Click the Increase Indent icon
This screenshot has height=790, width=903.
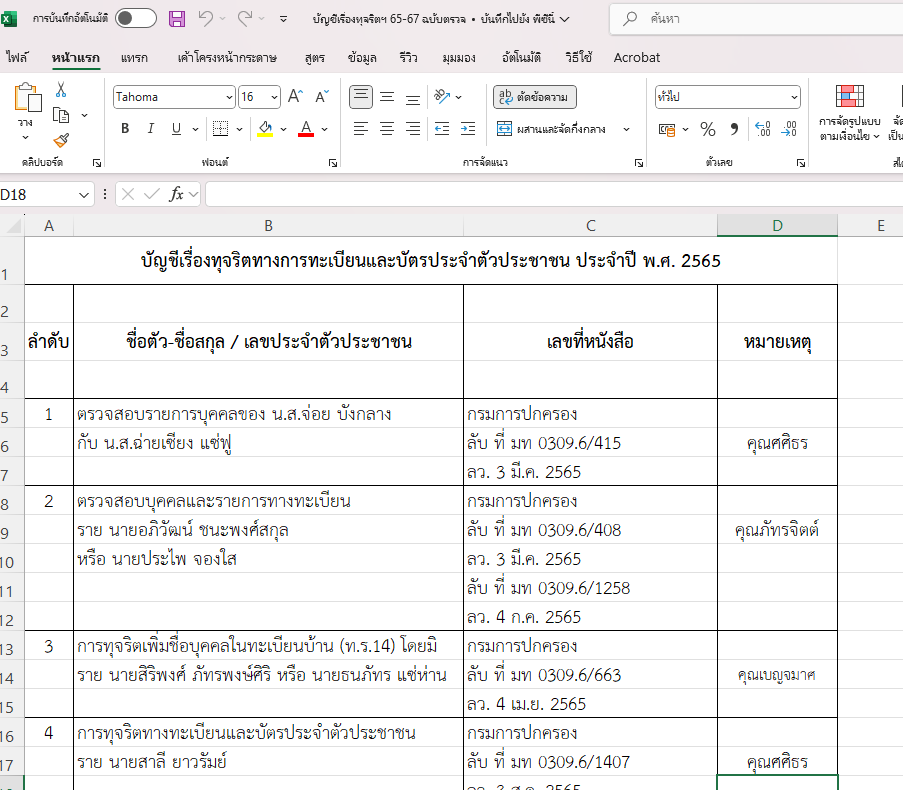point(468,128)
